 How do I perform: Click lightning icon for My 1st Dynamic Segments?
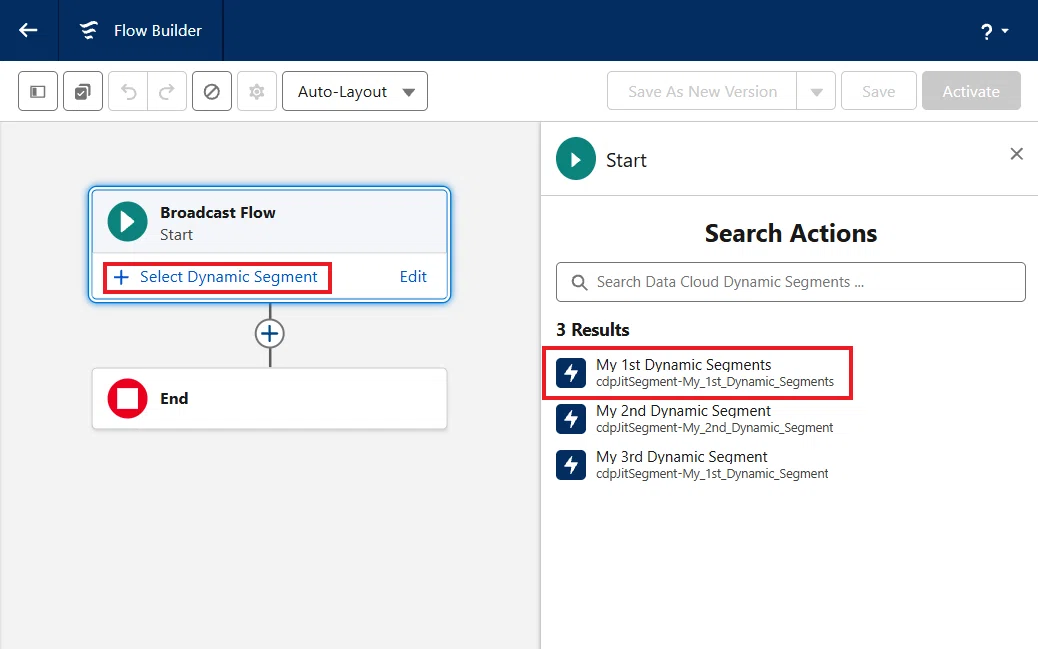[x=571, y=373]
